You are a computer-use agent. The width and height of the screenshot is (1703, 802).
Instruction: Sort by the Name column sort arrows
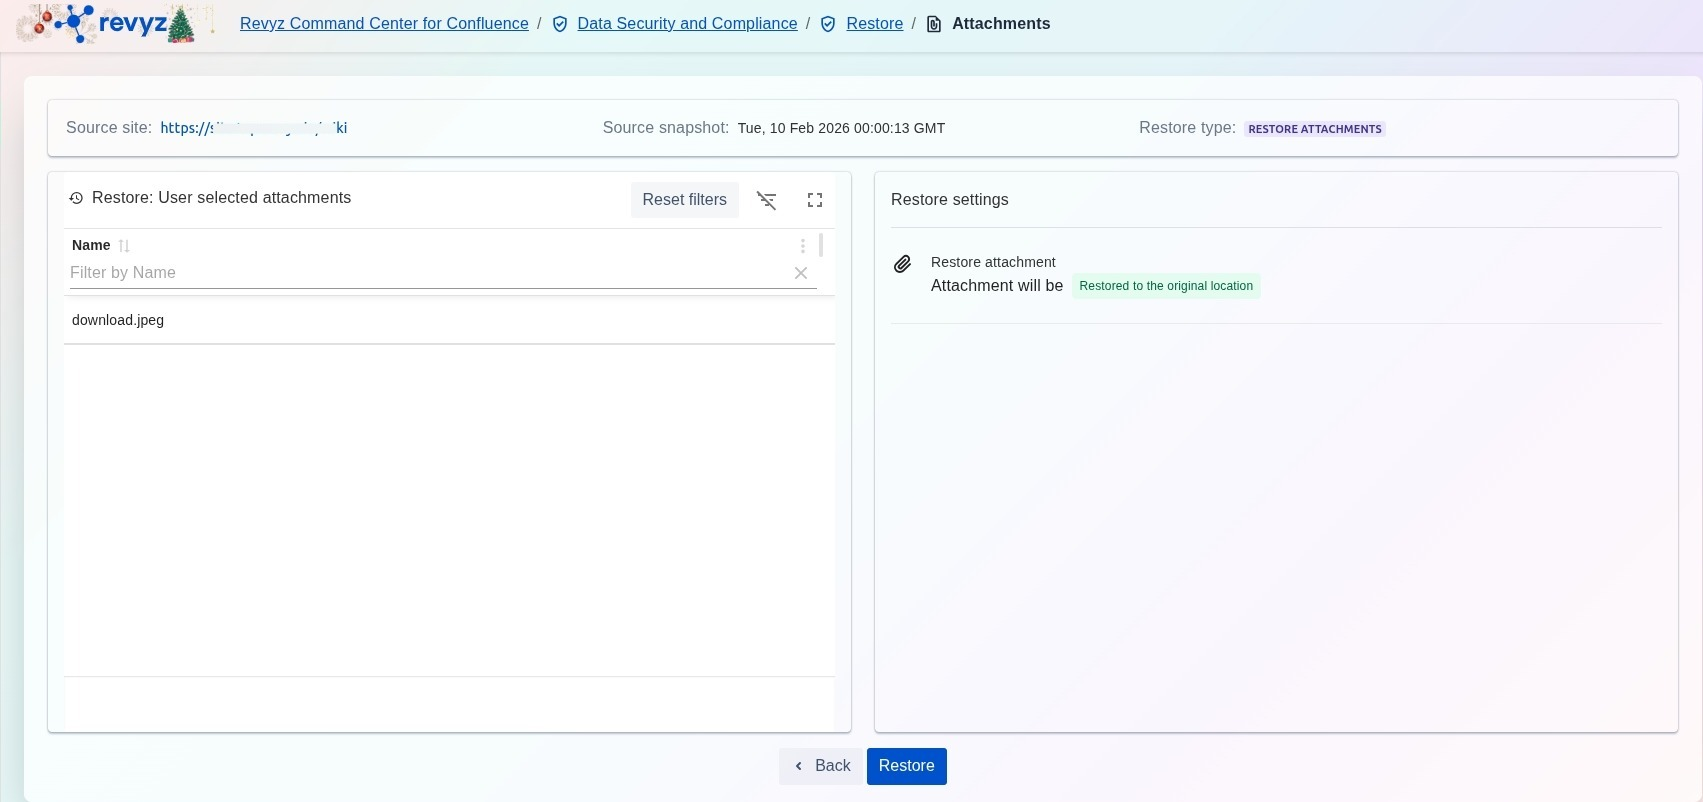[x=124, y=246]
